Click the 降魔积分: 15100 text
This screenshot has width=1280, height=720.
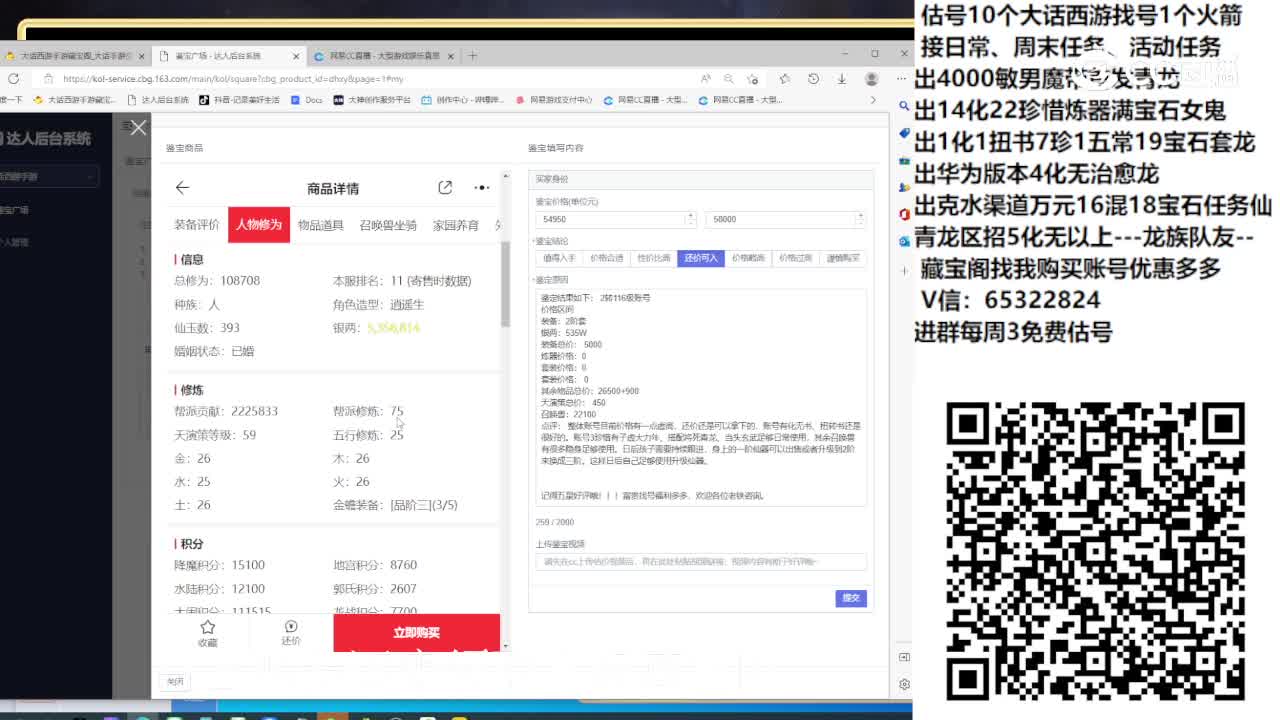[x=219, y=565]
